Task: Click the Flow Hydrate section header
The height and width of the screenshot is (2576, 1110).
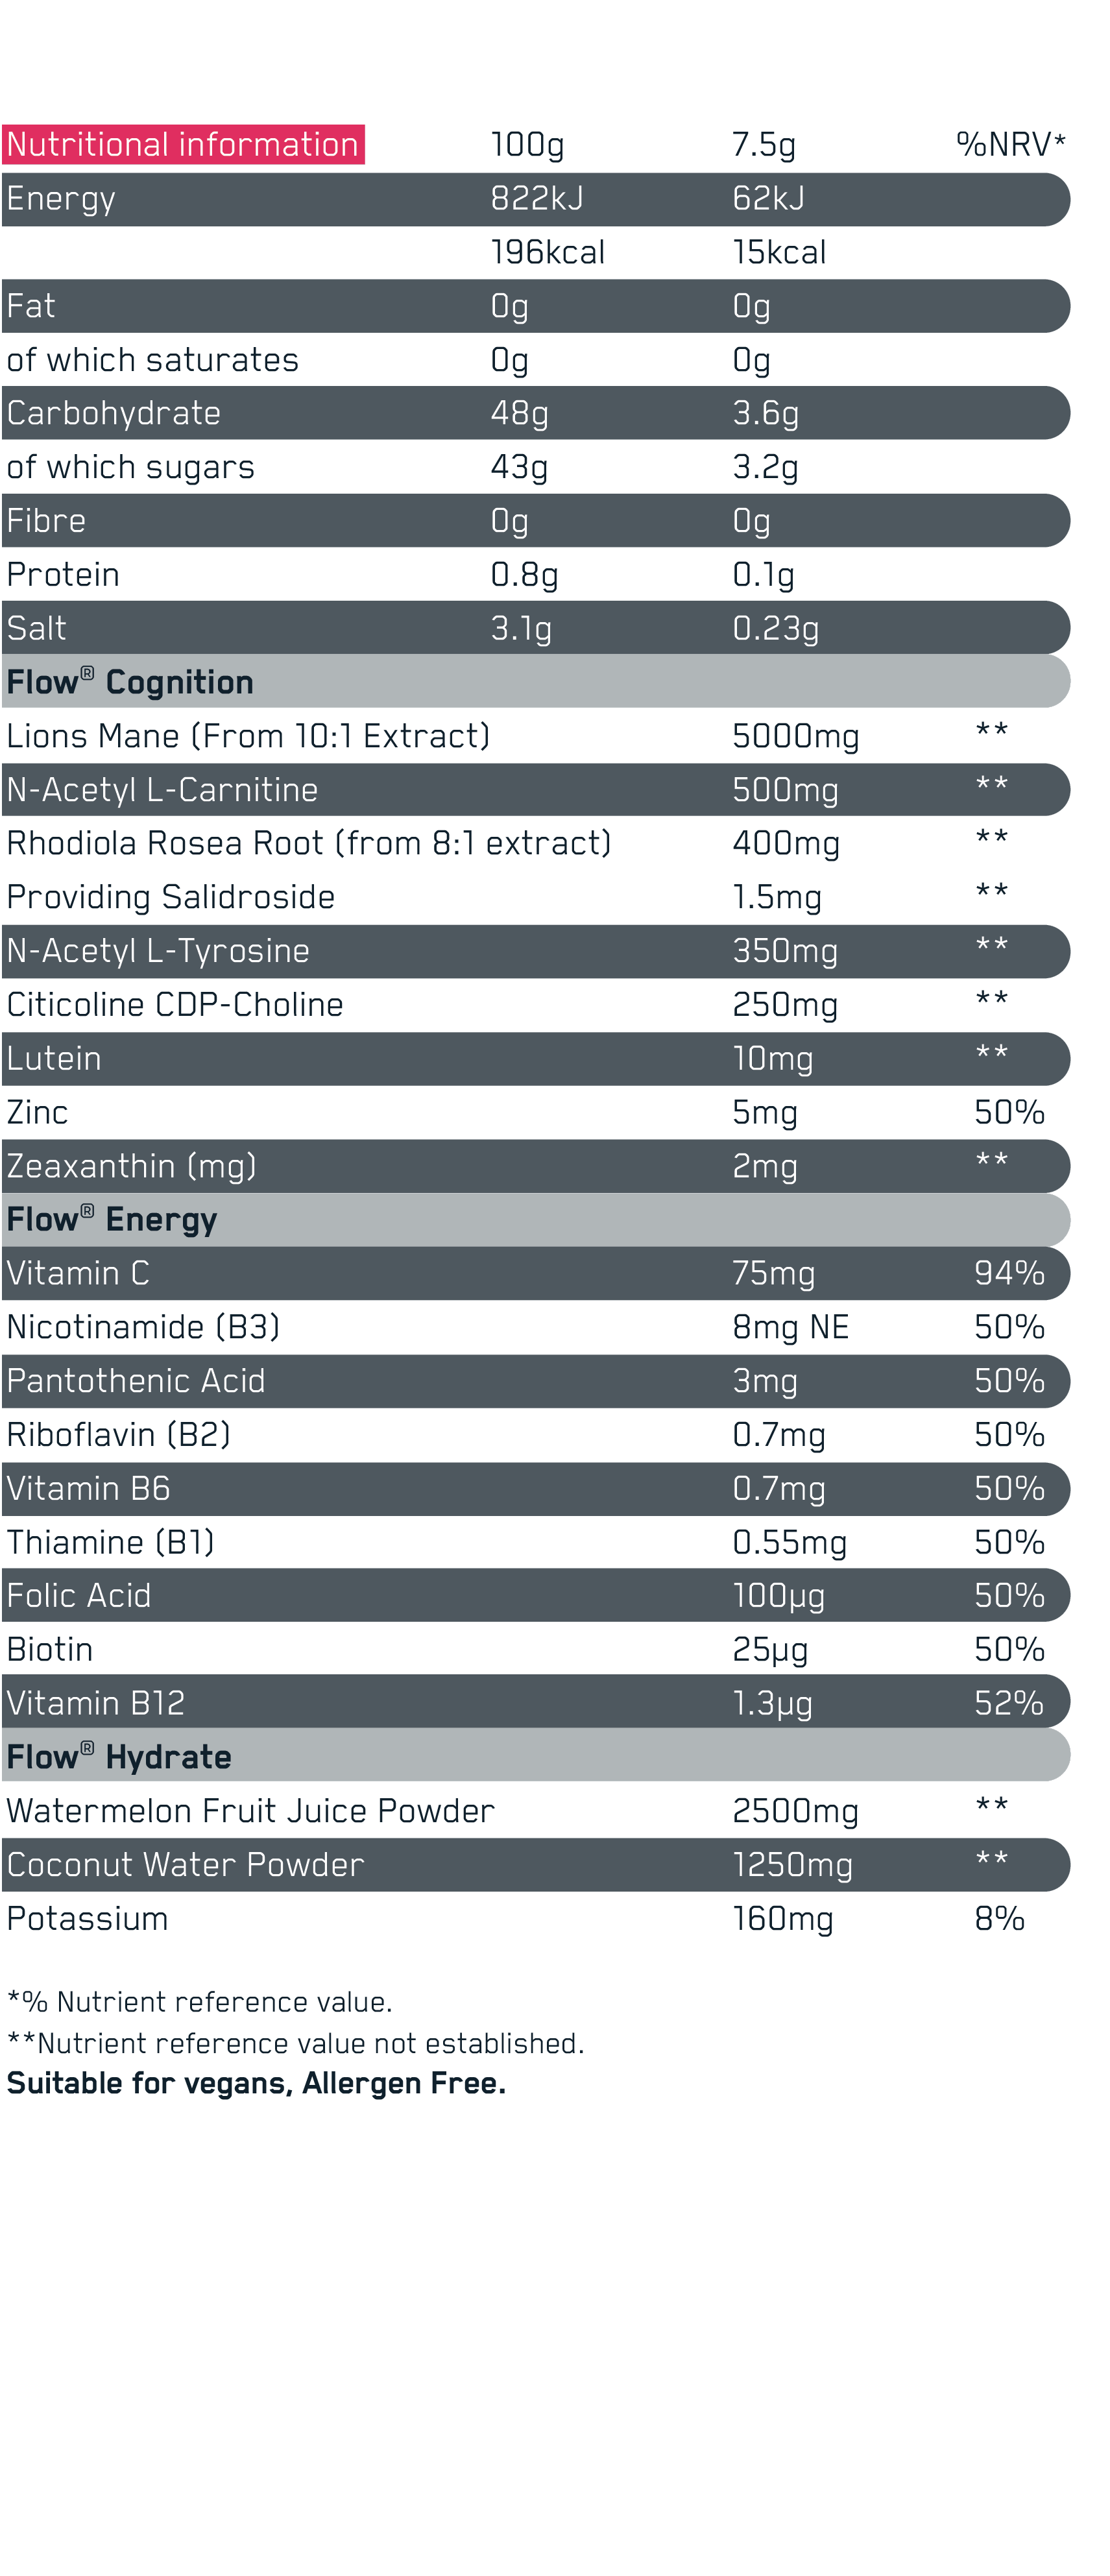Action: point(119,1757)
